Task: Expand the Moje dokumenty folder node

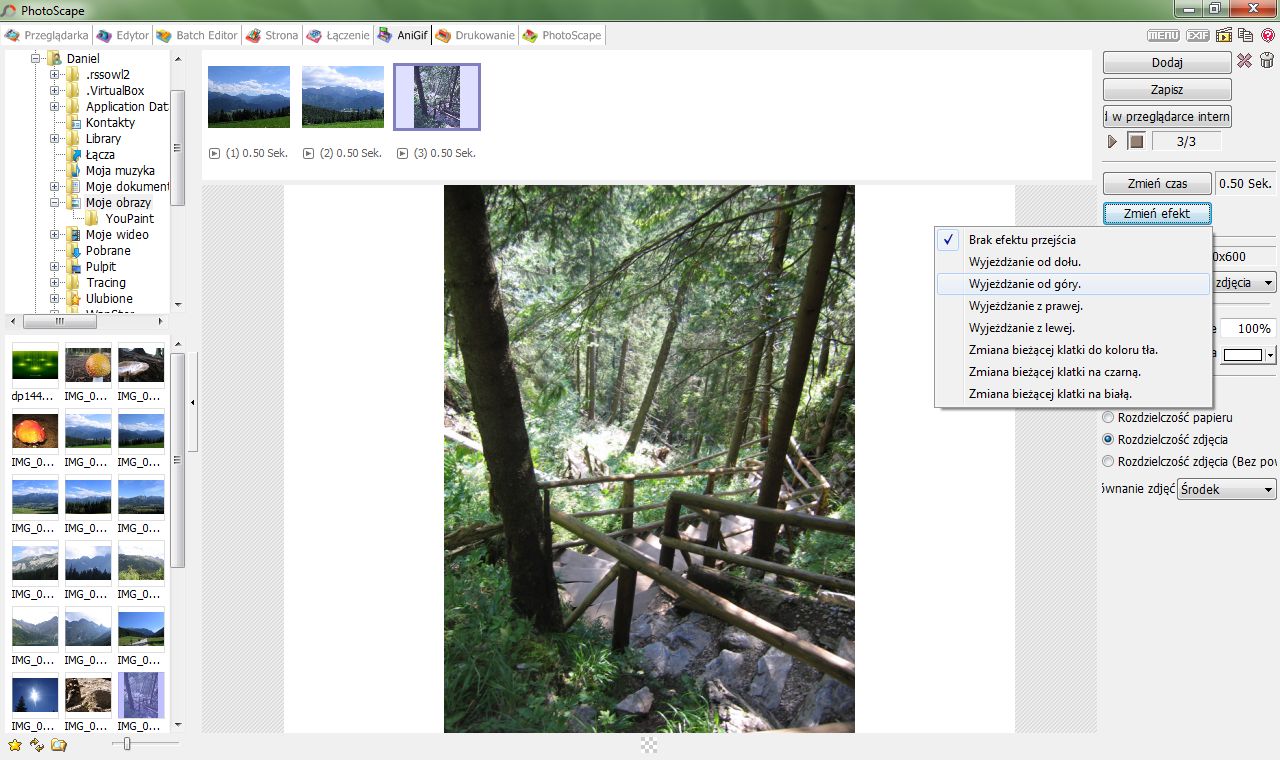Action: pos(55,187)
